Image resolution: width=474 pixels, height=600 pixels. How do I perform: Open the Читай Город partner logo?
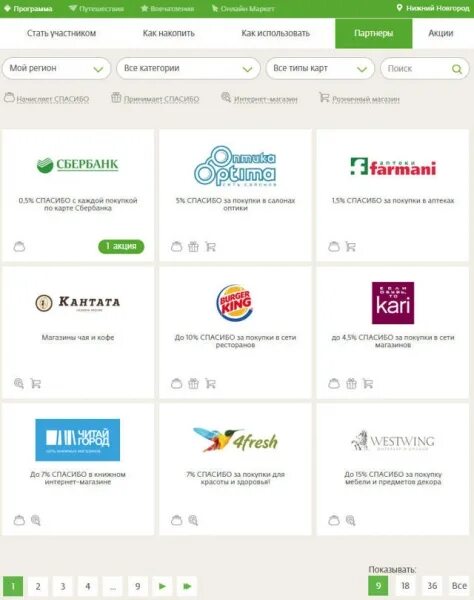click(x=78, y=440)
